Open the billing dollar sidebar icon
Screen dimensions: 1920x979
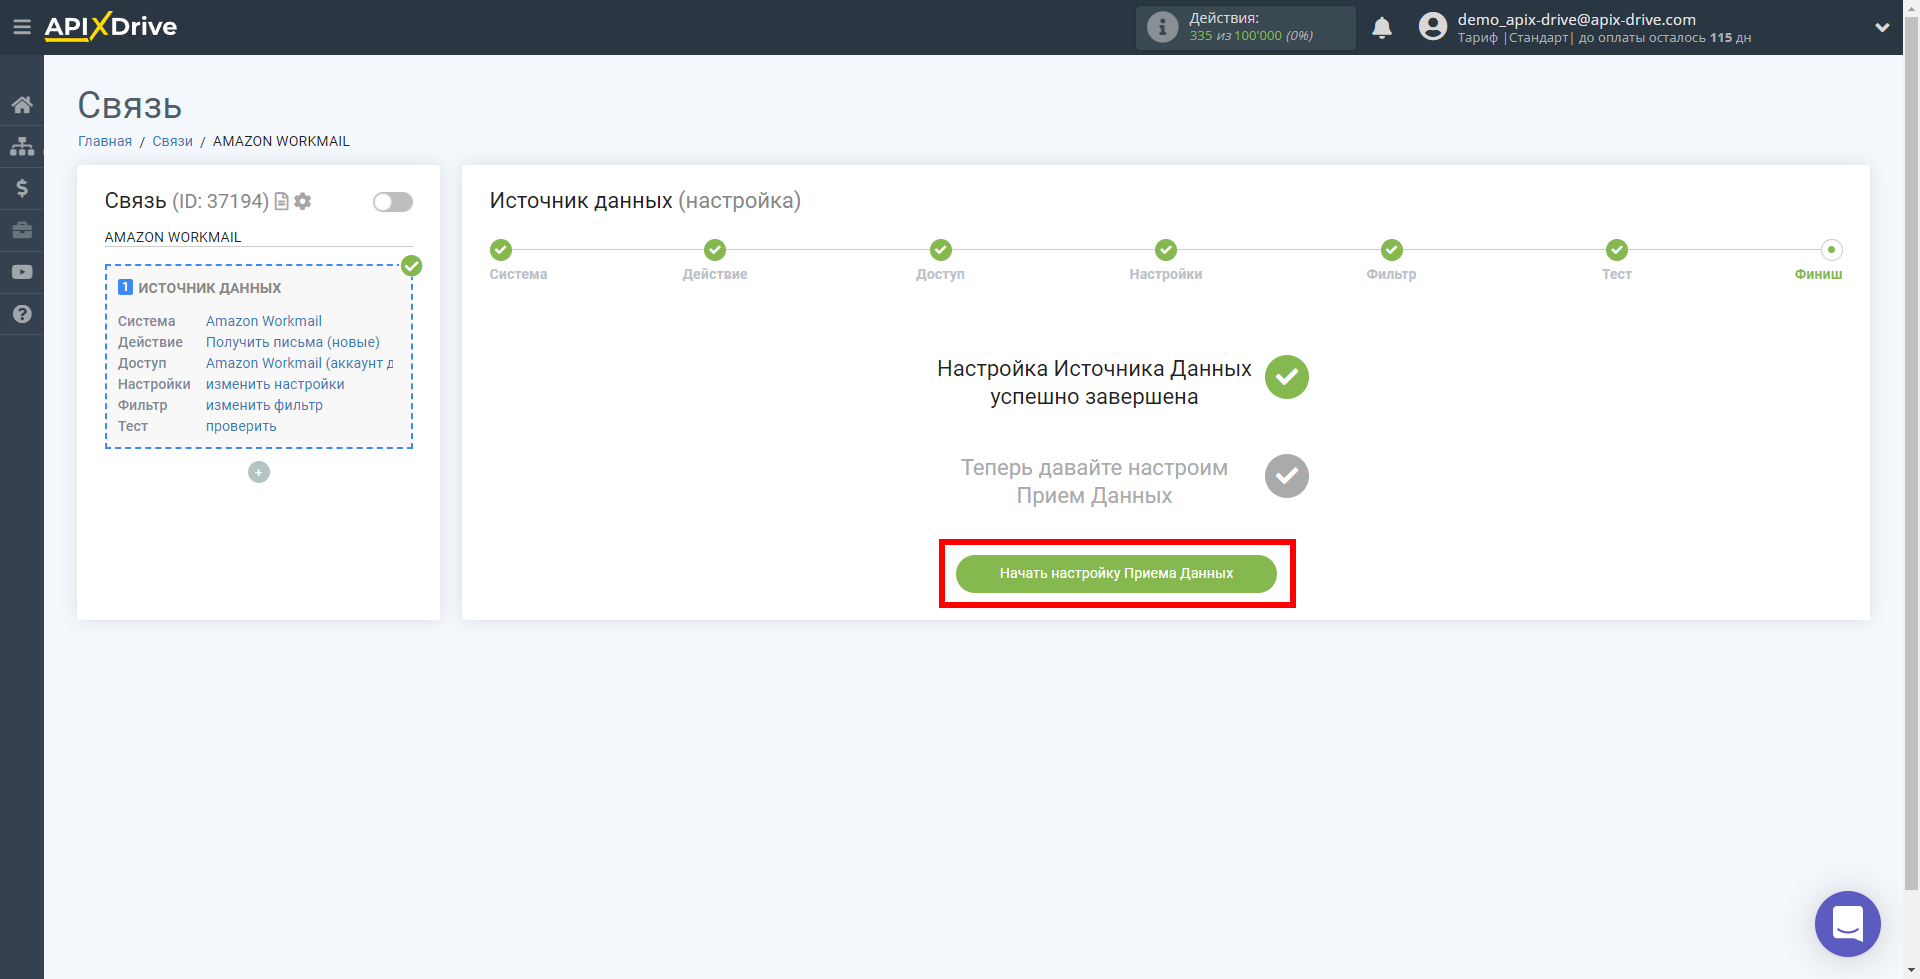pos(22,188)
